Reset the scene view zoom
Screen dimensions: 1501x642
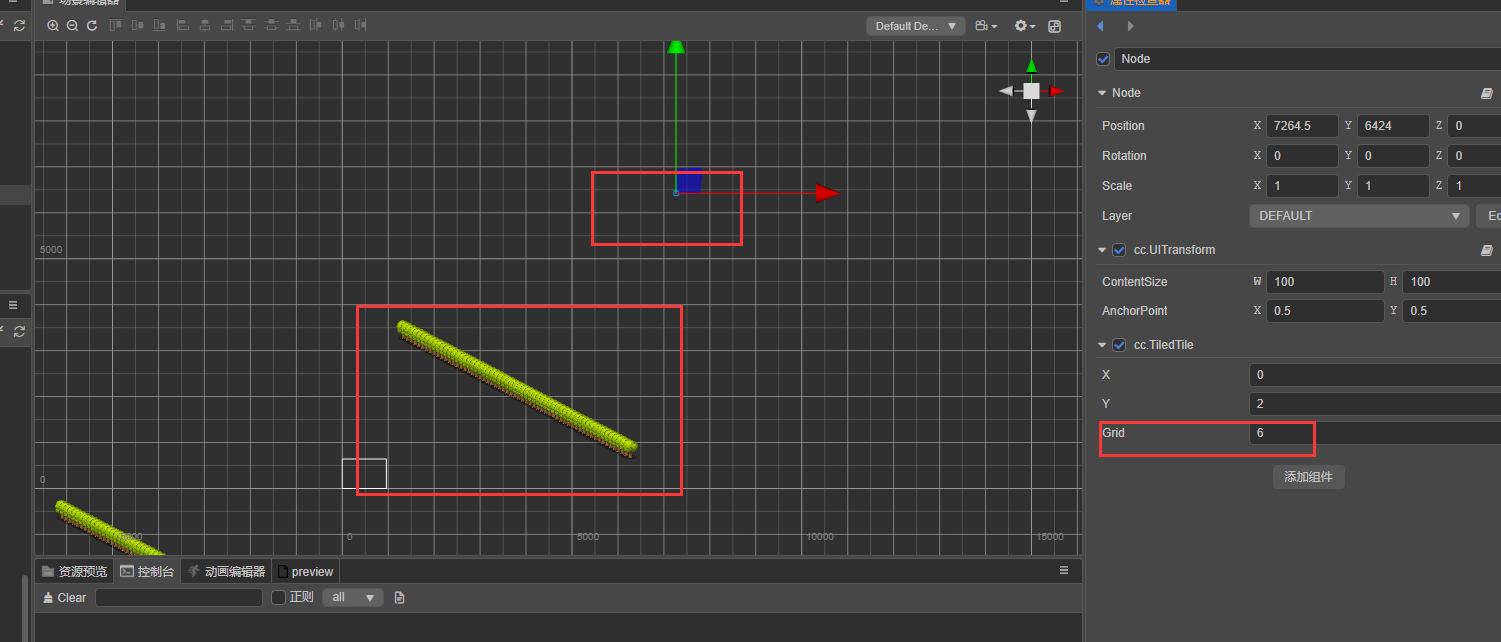coord(92,25)
